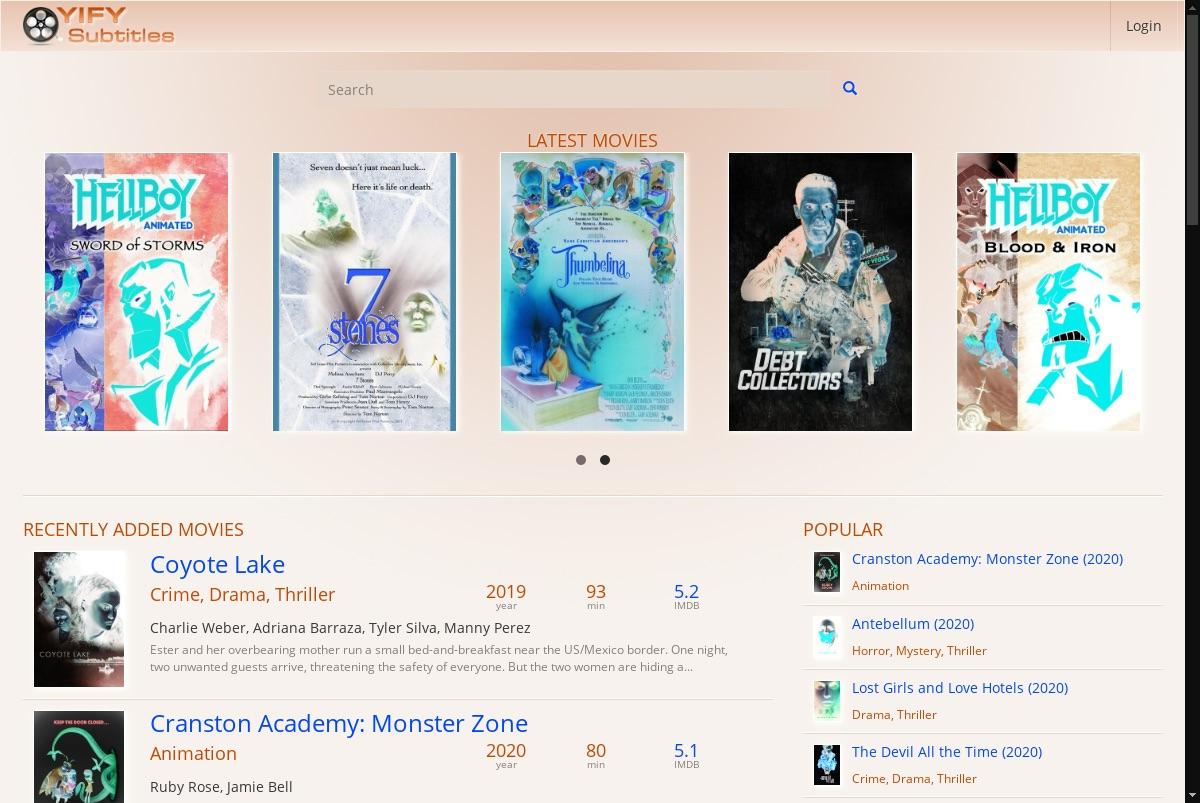Viewport: 1200px width, 803px height.
Task: Open the Login link
Action: click(x=1143, y=26)
